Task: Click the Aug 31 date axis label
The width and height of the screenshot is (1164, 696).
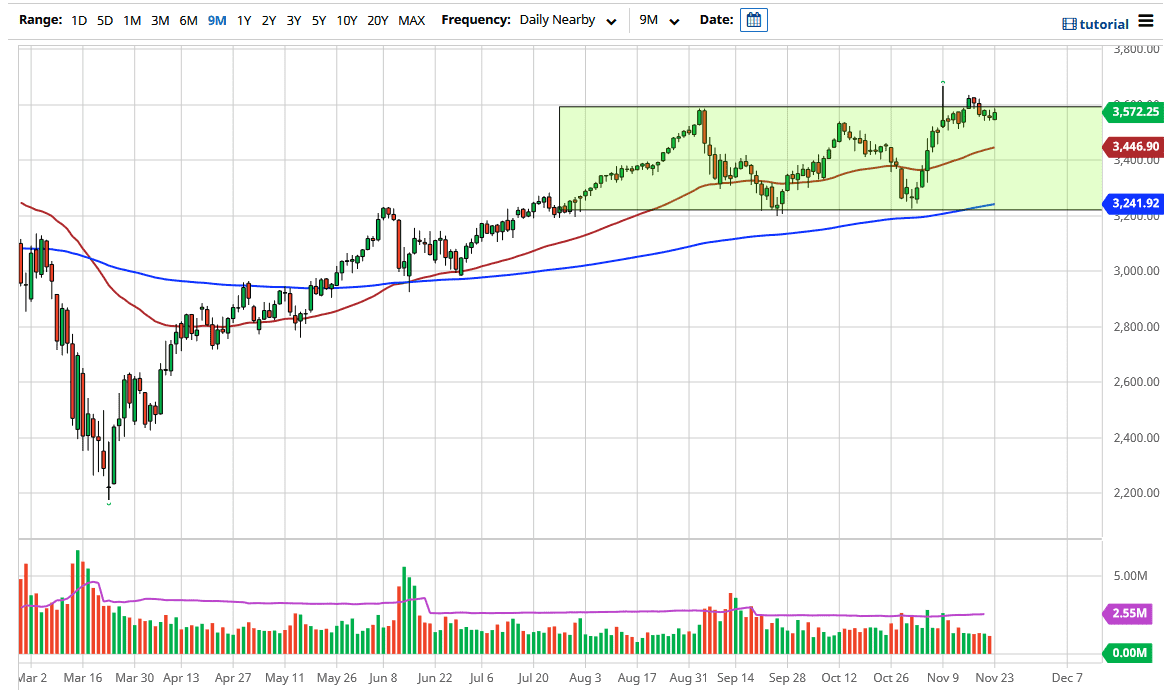Action: point(688,677)
